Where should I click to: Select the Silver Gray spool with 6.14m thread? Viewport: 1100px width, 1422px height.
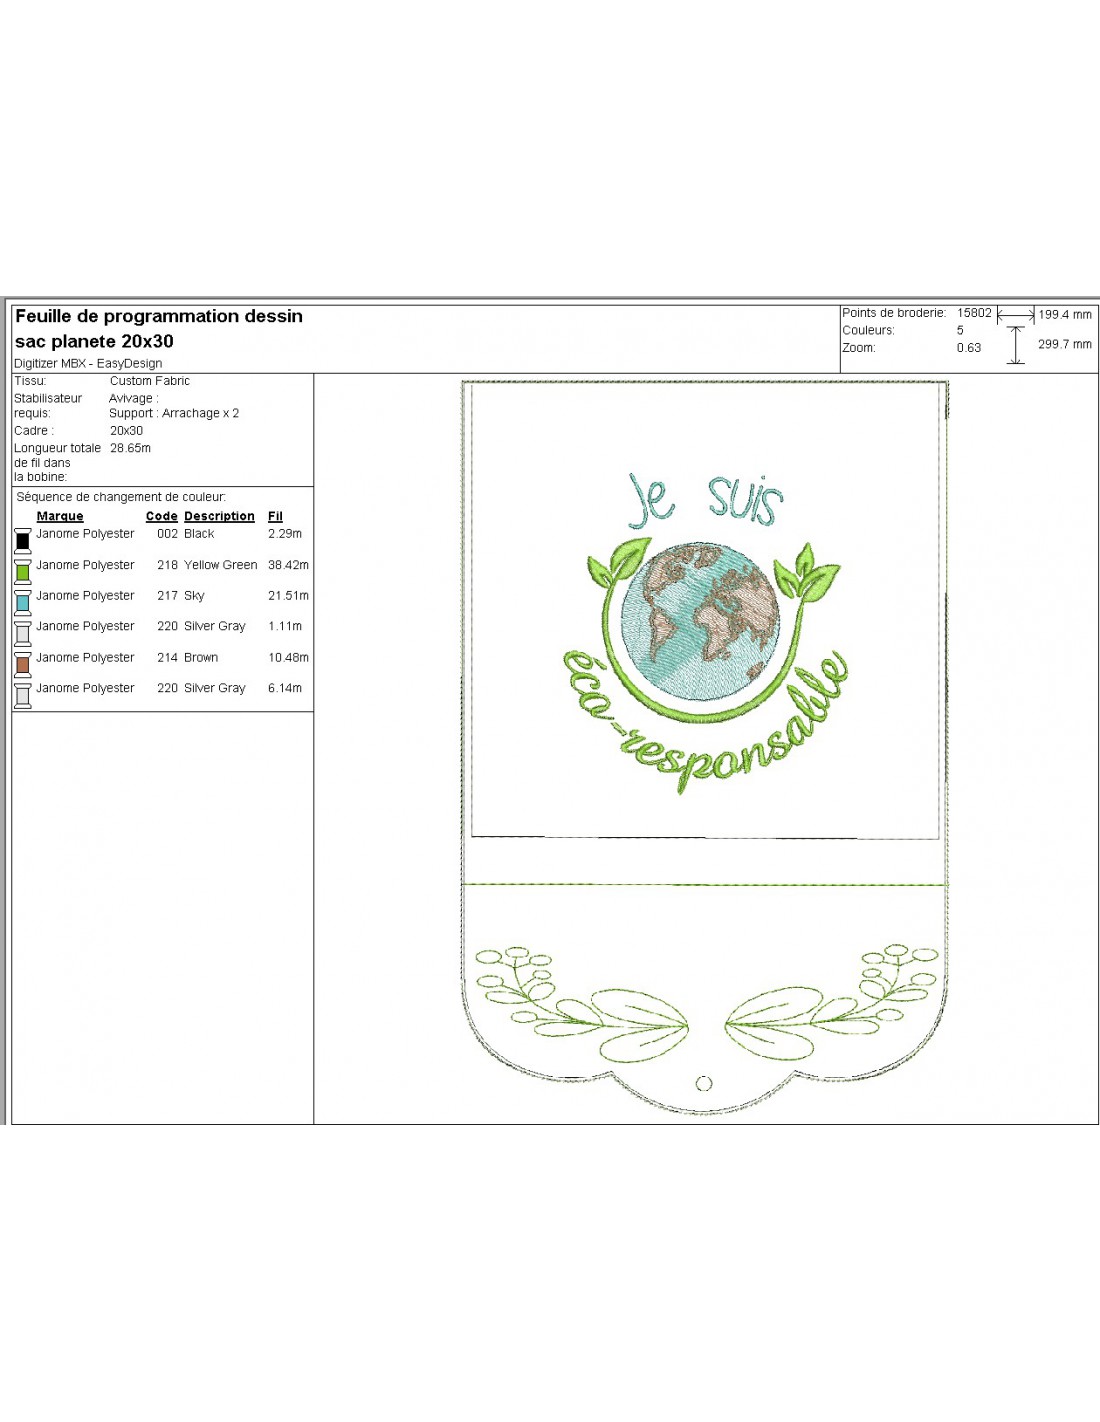click(x=22, y=695)
